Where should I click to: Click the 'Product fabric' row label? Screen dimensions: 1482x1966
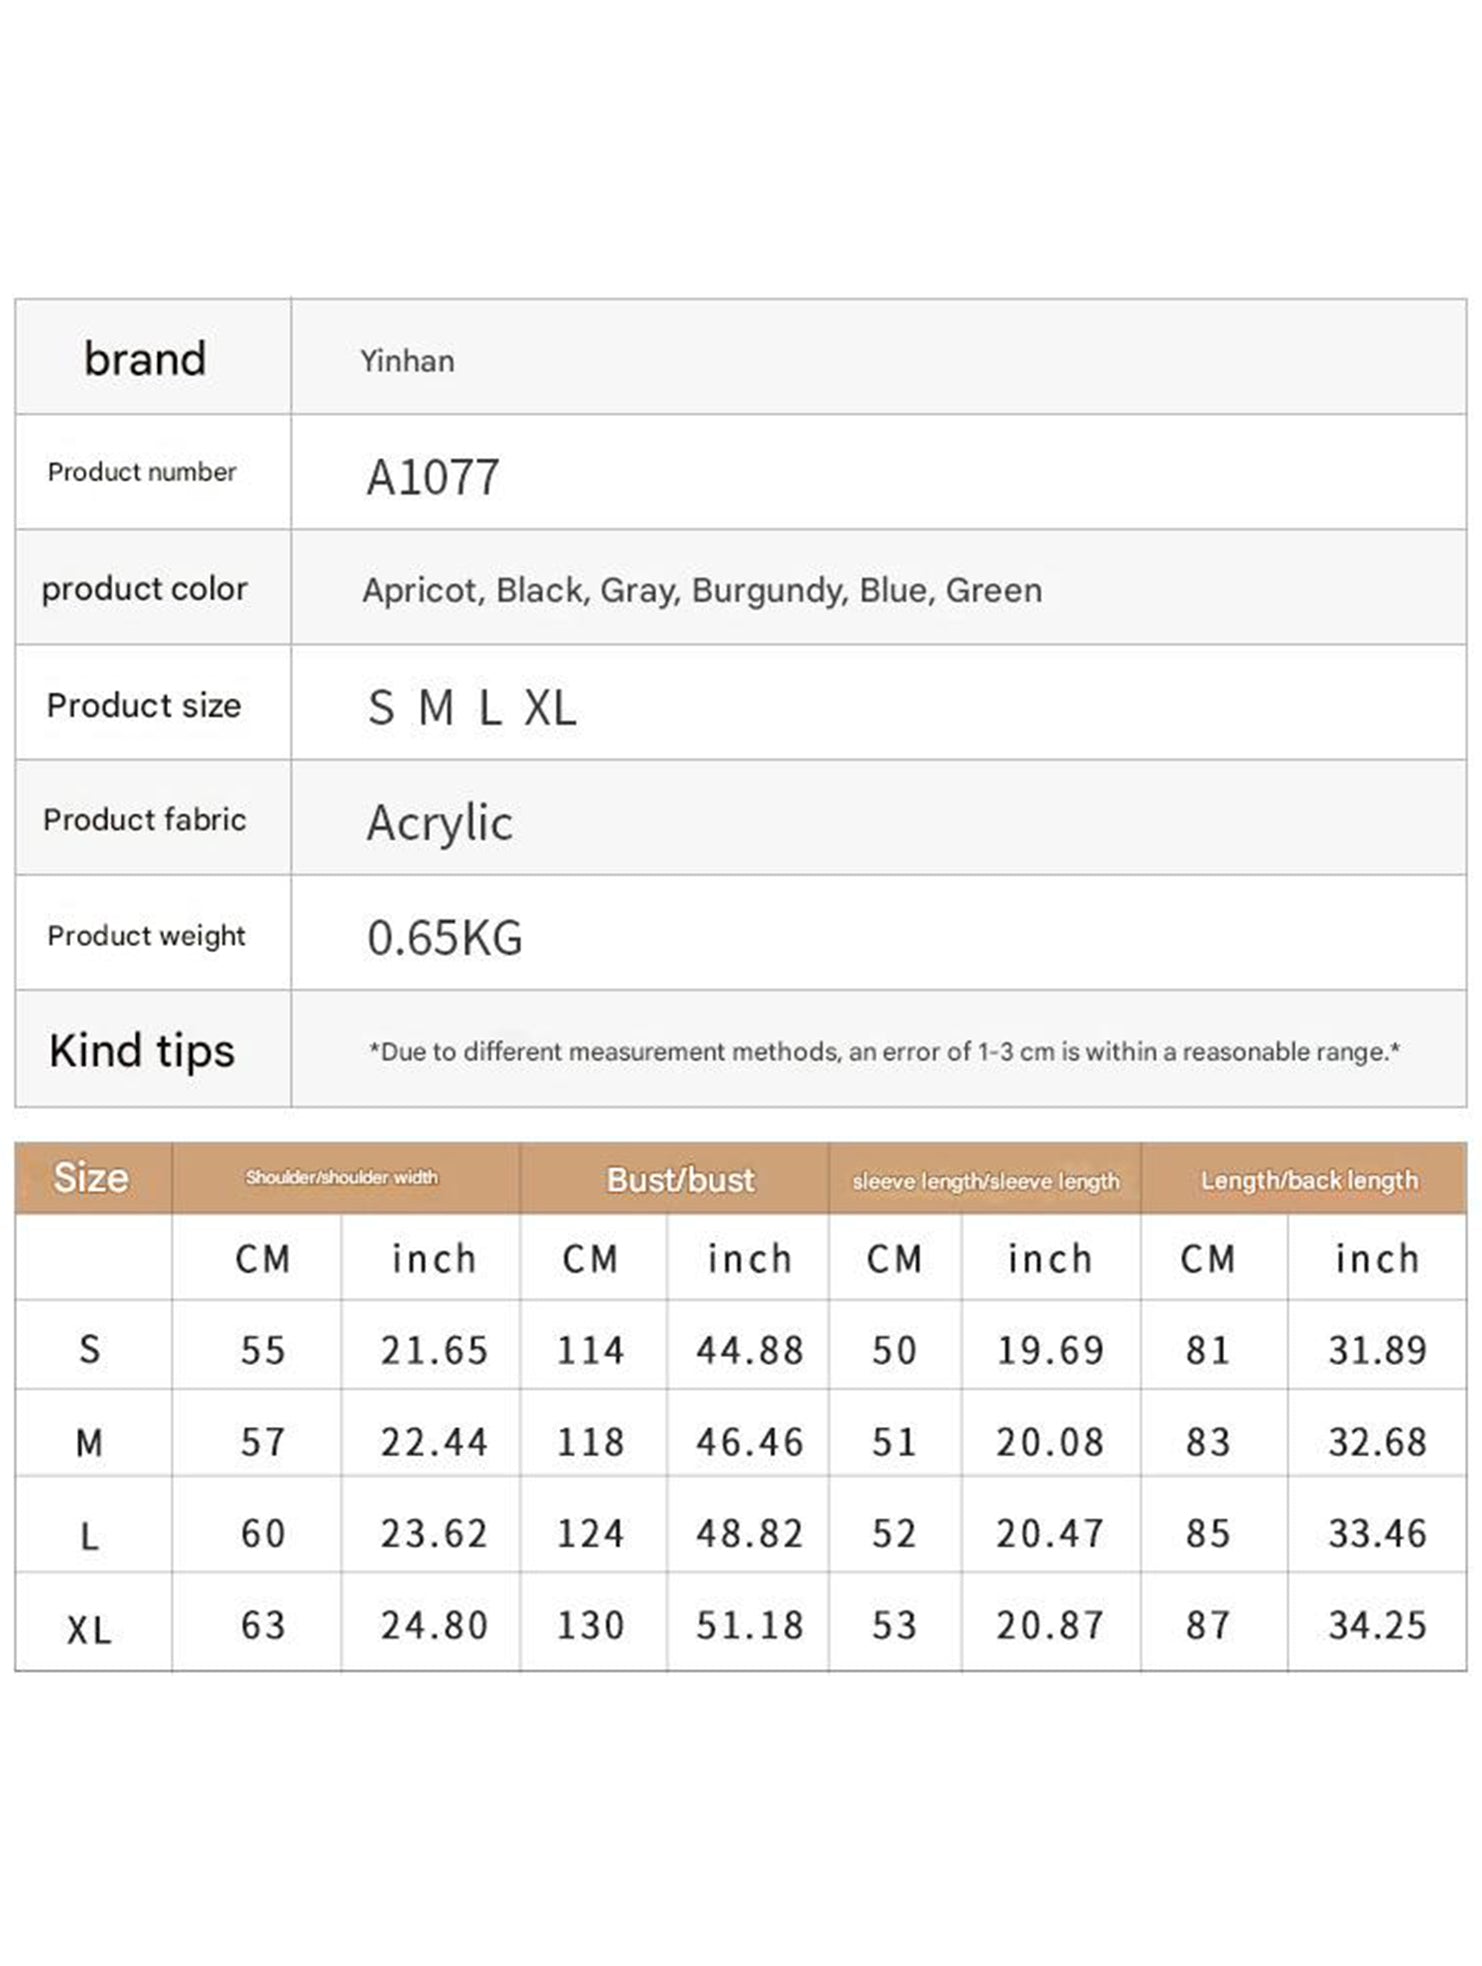144,820
